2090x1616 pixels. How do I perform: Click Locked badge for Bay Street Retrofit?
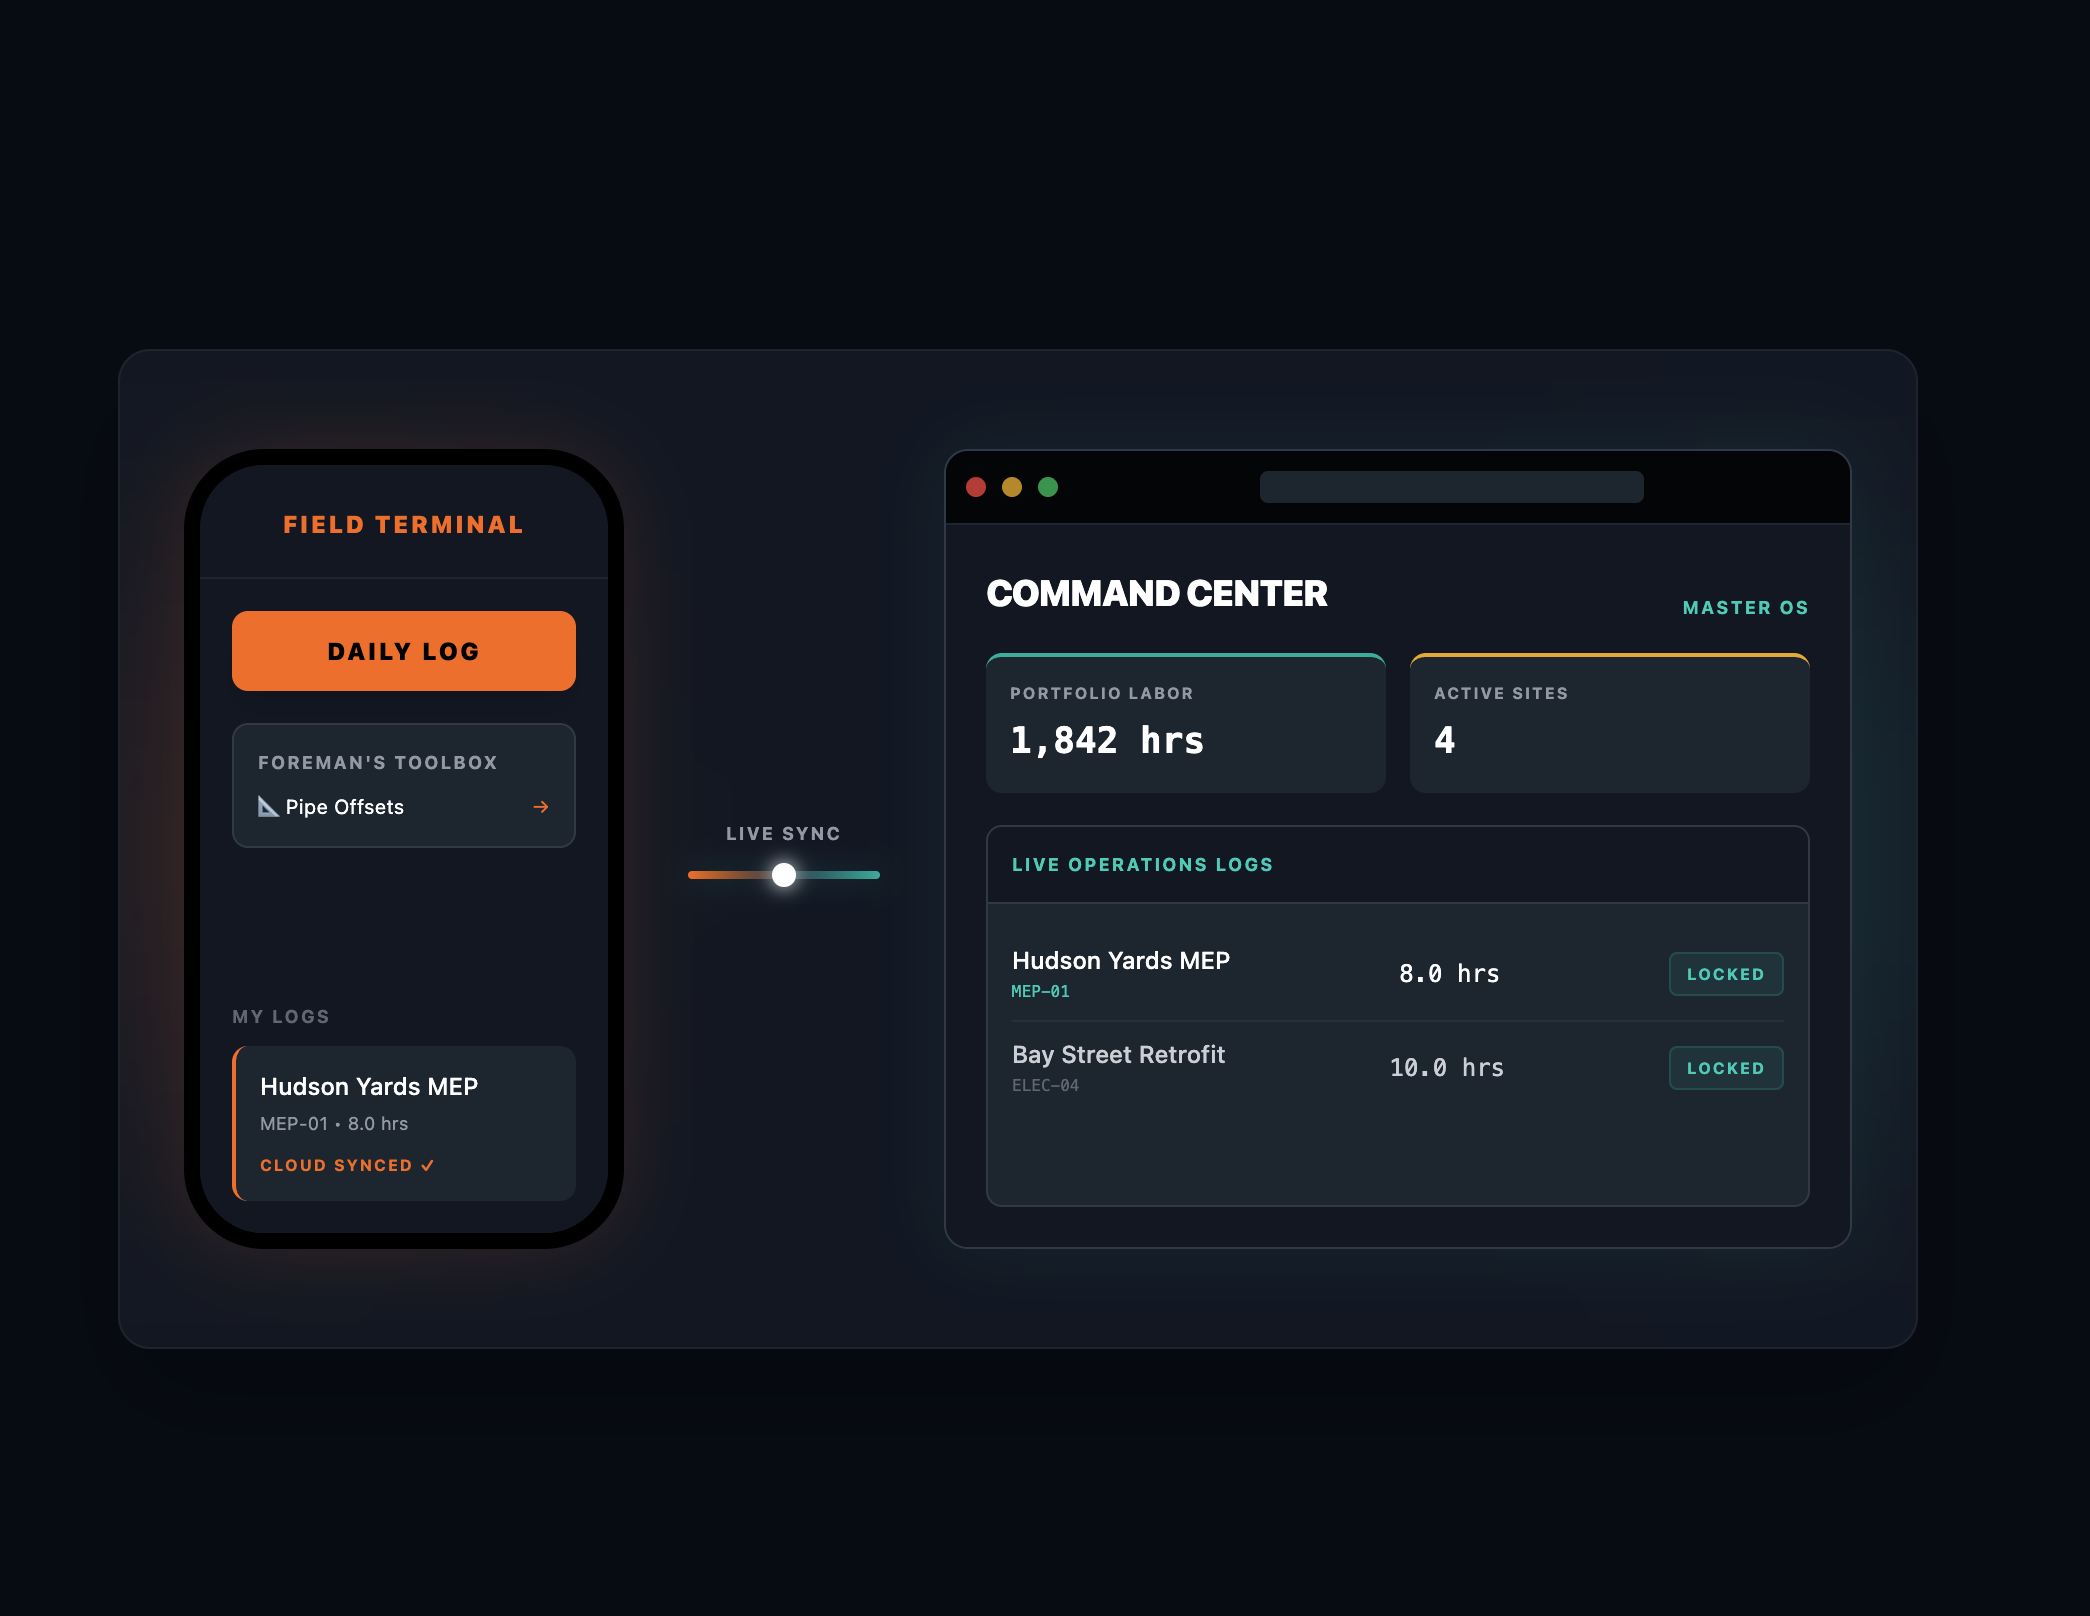1726,1068
